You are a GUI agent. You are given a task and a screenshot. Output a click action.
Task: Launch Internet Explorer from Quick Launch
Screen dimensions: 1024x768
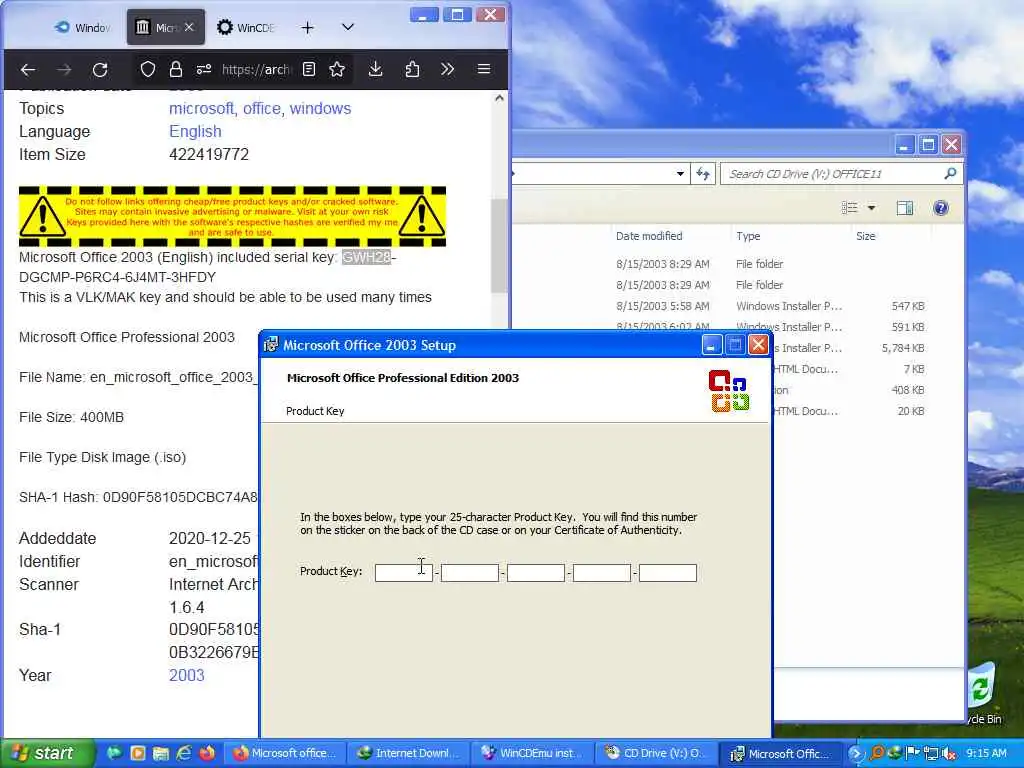pyautogui.click(x=184, y=753)
